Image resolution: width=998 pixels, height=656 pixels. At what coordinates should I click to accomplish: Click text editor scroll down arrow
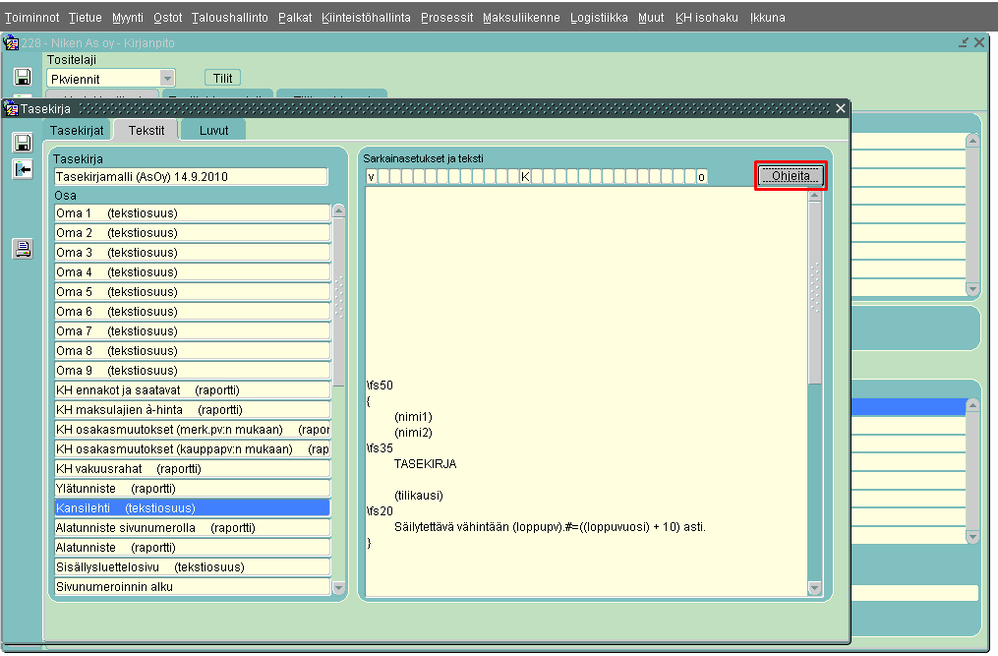815,588
